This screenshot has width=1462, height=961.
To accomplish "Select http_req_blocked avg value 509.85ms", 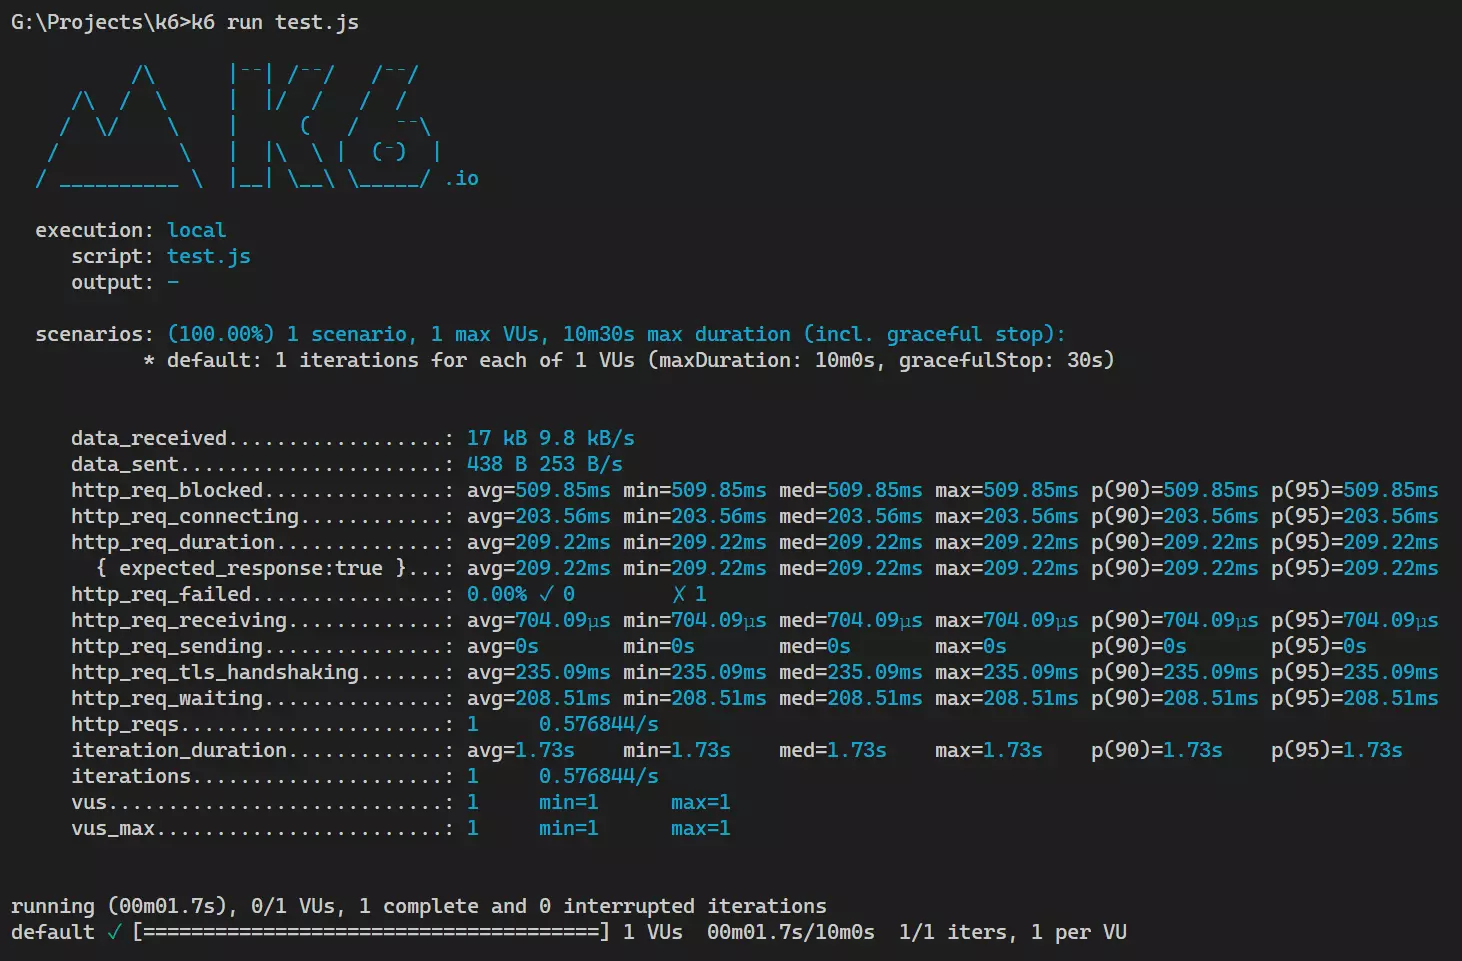I will tap(563, 490).
